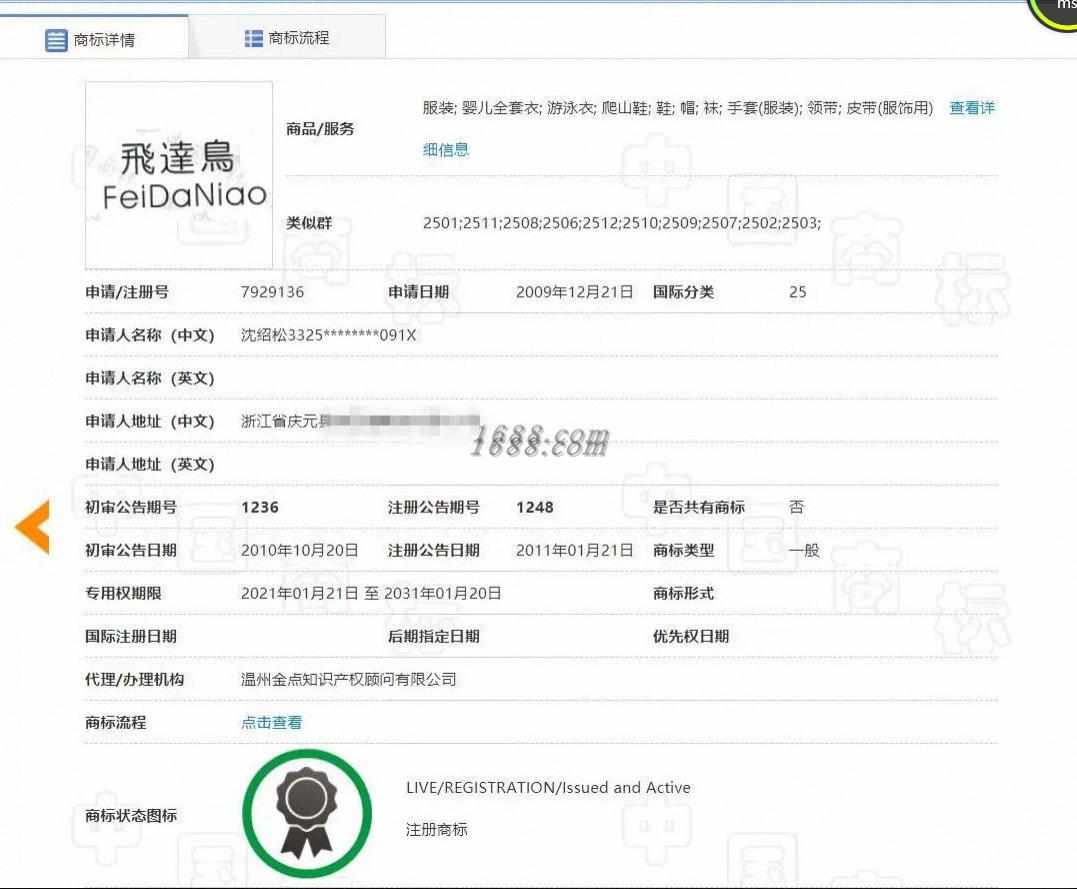Click the 类似群 field label
This screenshot has width=1077, height=889.
point(308,223)
